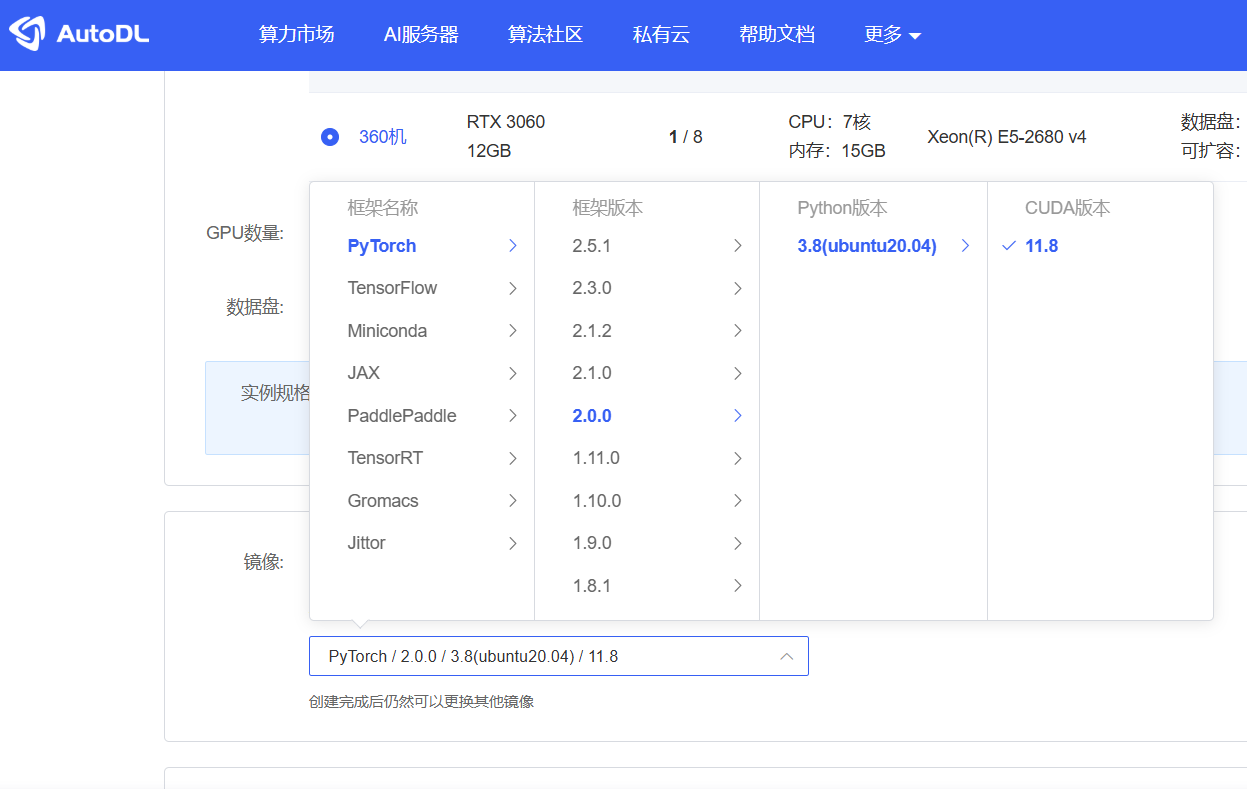Choose Gromacs in framework list
Image resolution: width=1247 pixels, height=789 pixels.
coord(383,501)
